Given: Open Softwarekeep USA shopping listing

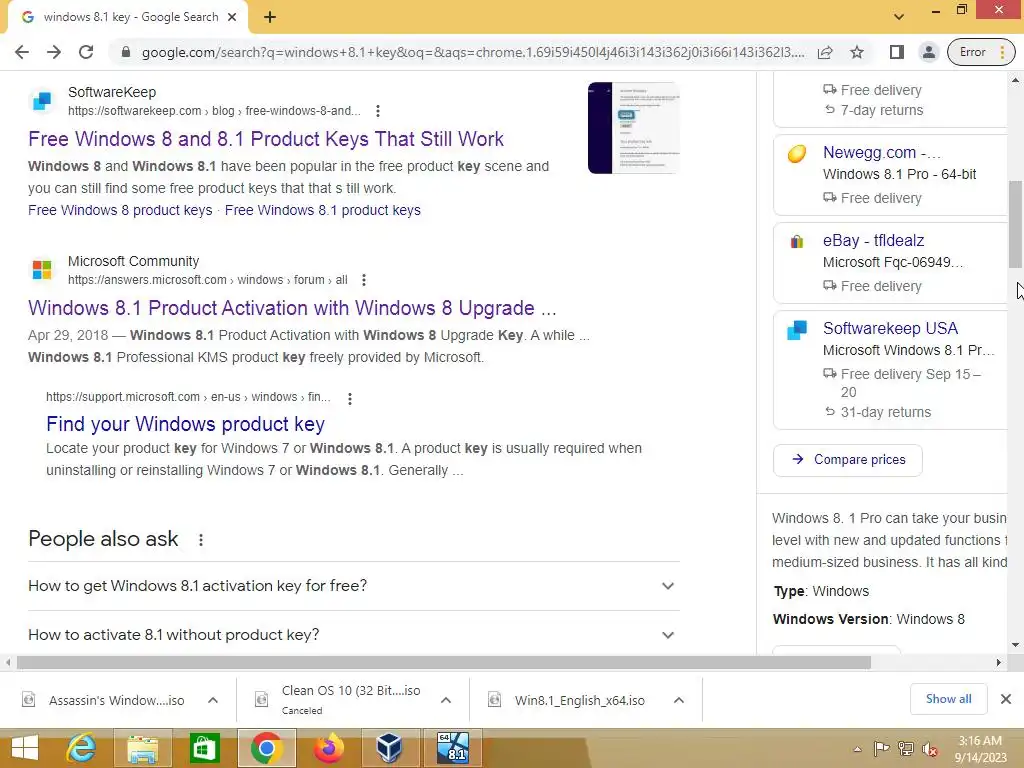Looking at the screenshot, I should 890,328.
